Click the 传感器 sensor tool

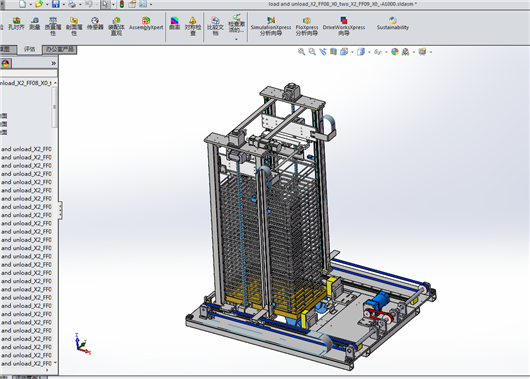coord(95,24)
